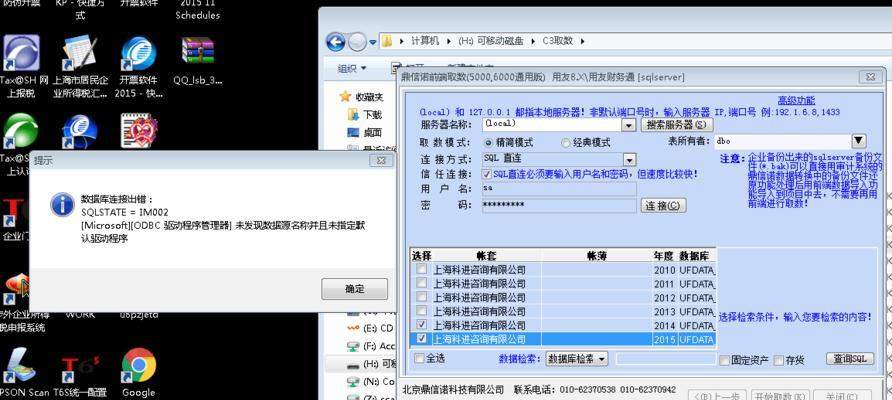Click the 上一步 button at bottom
Image resolution: width=892 pixels, height=400 pixels.
pyautogui.click(x=717, y=396)
